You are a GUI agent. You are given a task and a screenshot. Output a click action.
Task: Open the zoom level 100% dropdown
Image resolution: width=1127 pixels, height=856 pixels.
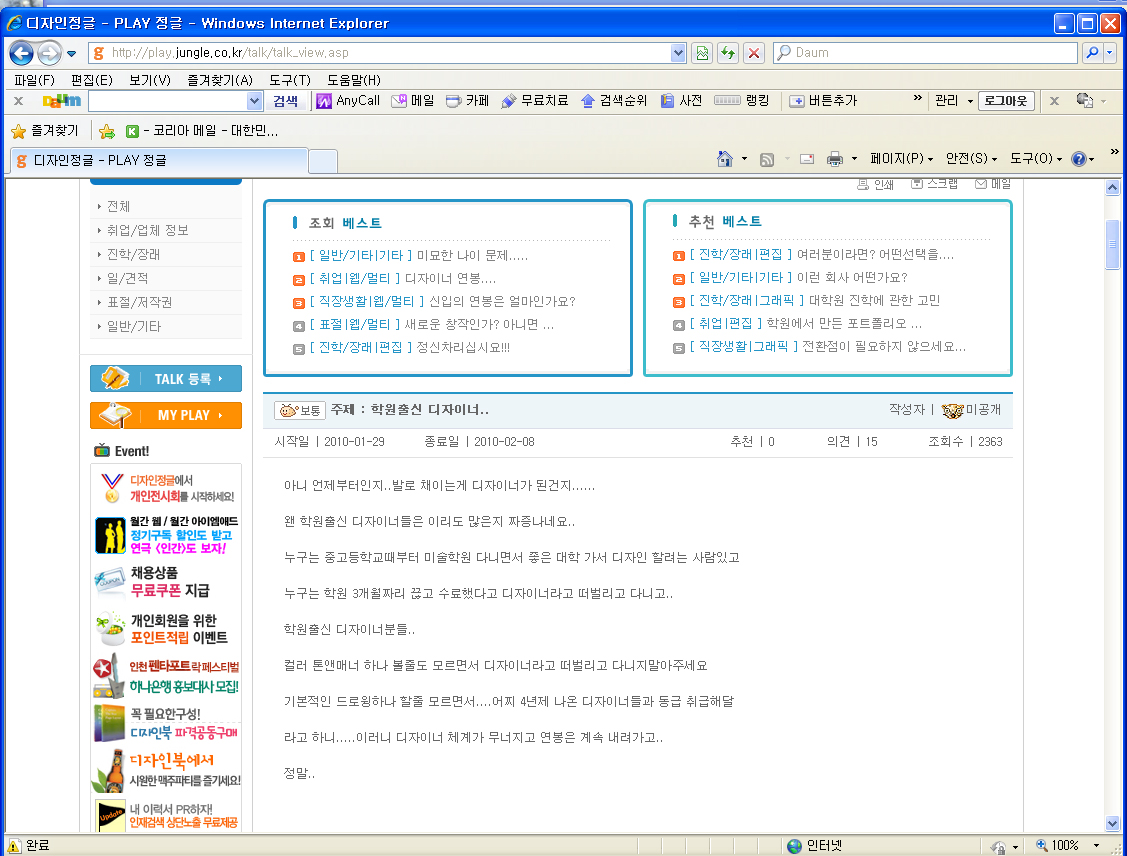click(x=1065, y=846)
